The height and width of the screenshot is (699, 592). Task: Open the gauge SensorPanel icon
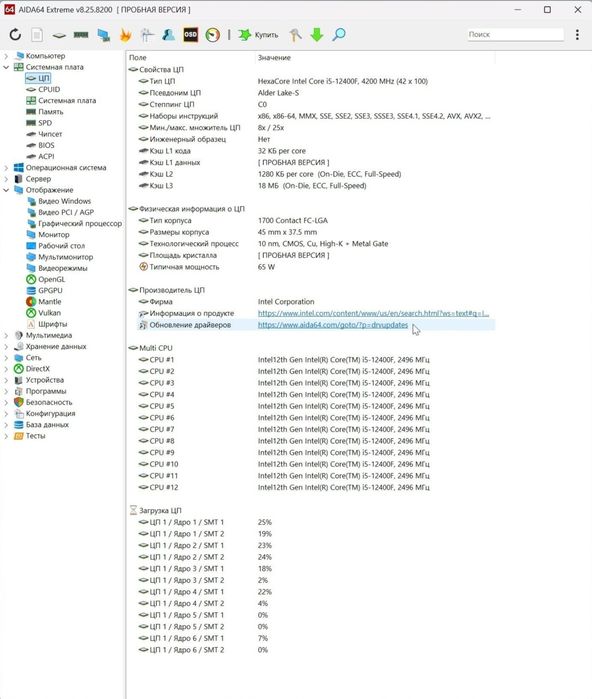[213, 35]
